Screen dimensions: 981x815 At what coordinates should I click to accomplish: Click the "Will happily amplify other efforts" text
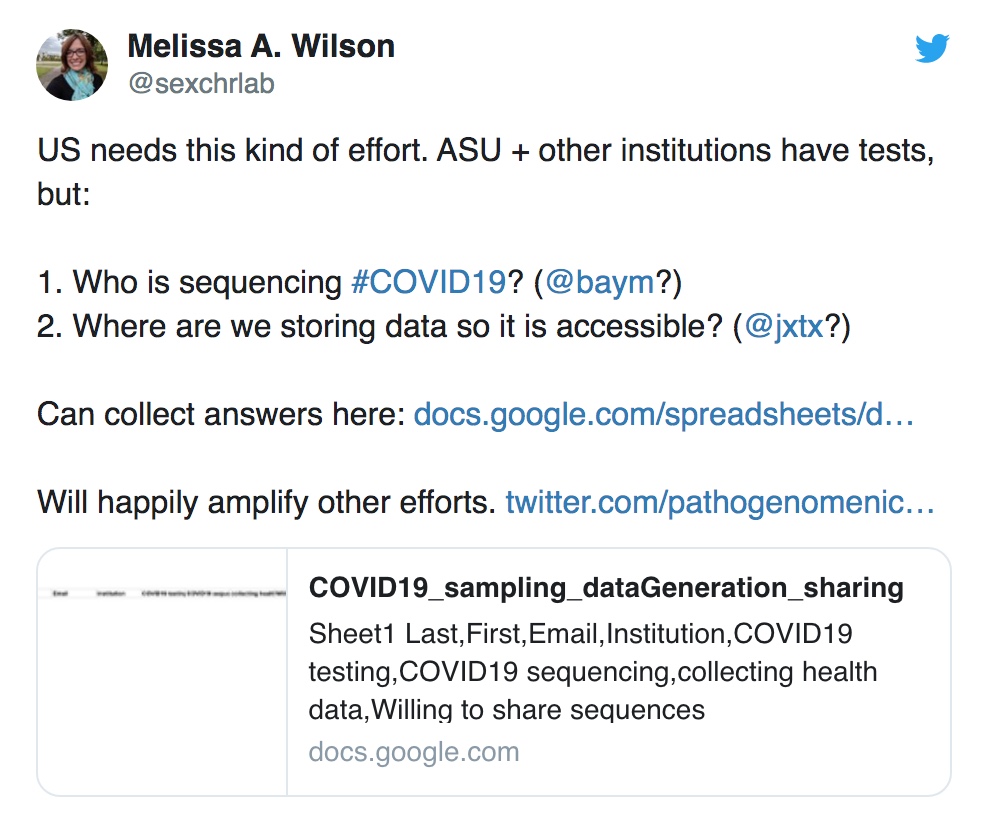tap(266, 501)
